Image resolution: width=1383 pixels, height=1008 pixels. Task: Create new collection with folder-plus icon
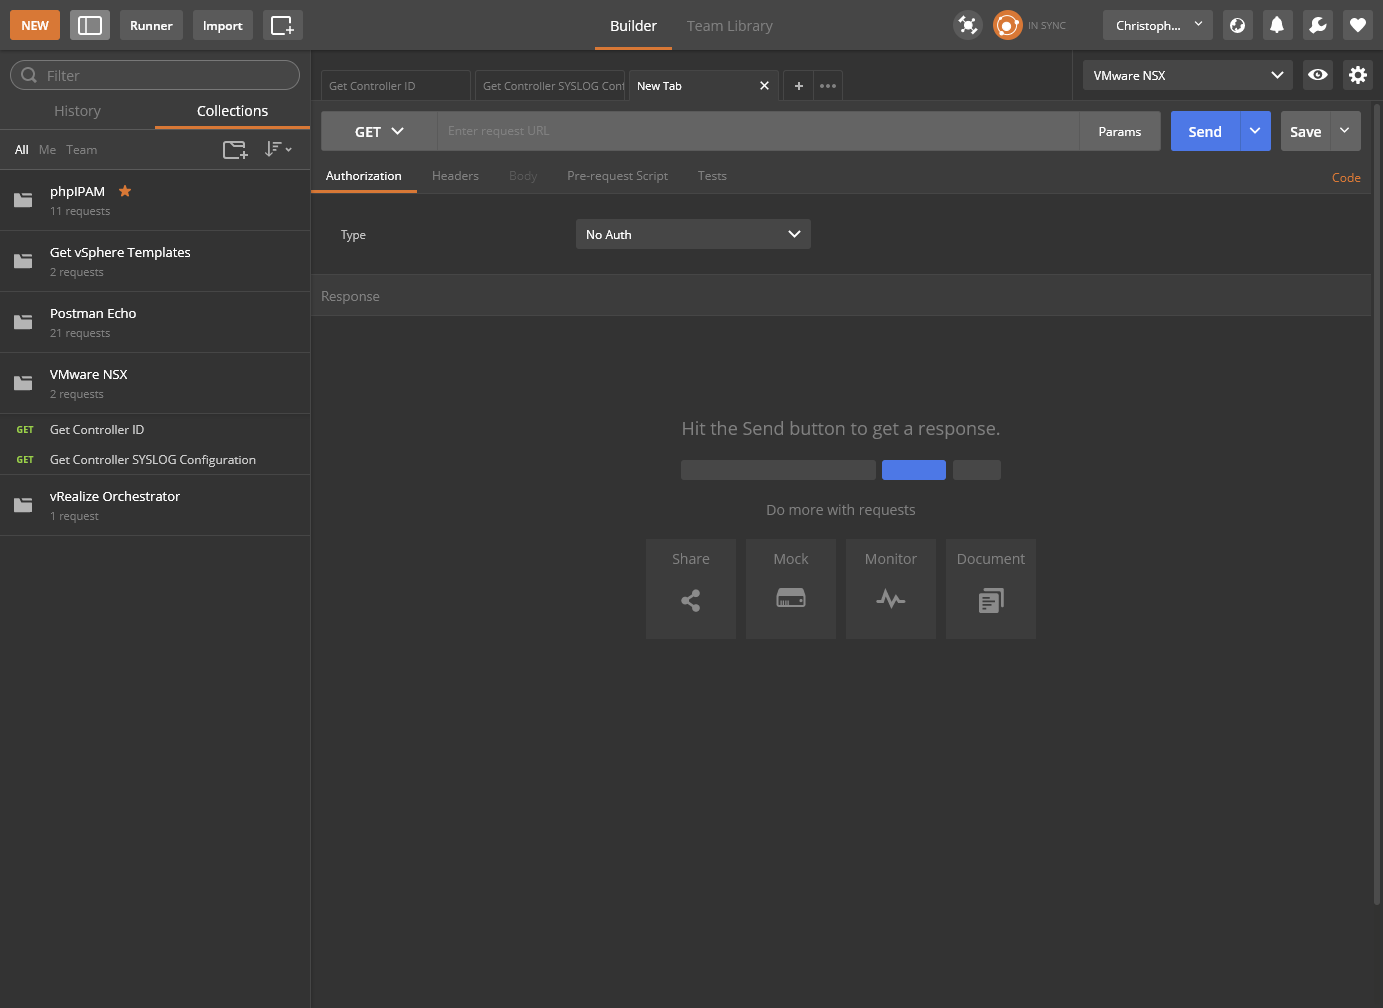pyautogui.click(x=235, y=150)
